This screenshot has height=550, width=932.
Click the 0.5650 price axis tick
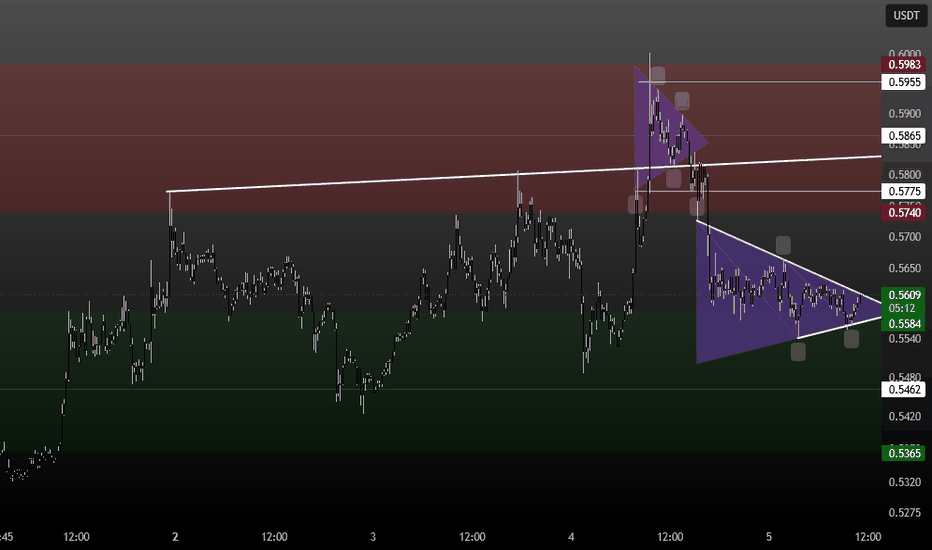pyautogui.click(x=904, y=268)
